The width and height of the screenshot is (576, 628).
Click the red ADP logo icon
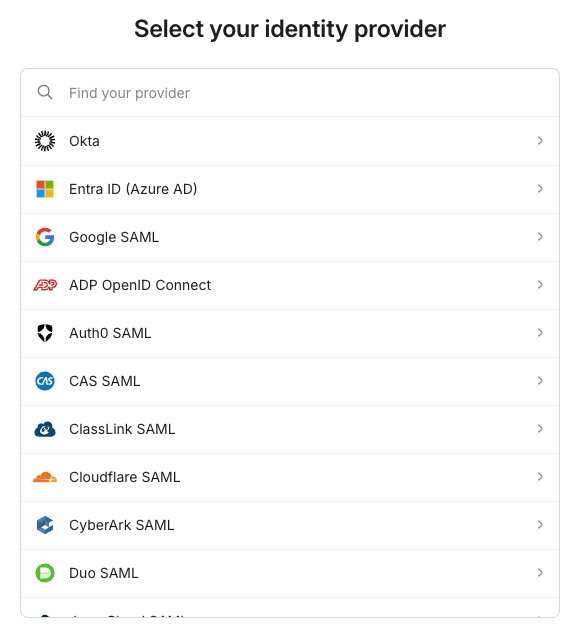[x=45, y=285]
